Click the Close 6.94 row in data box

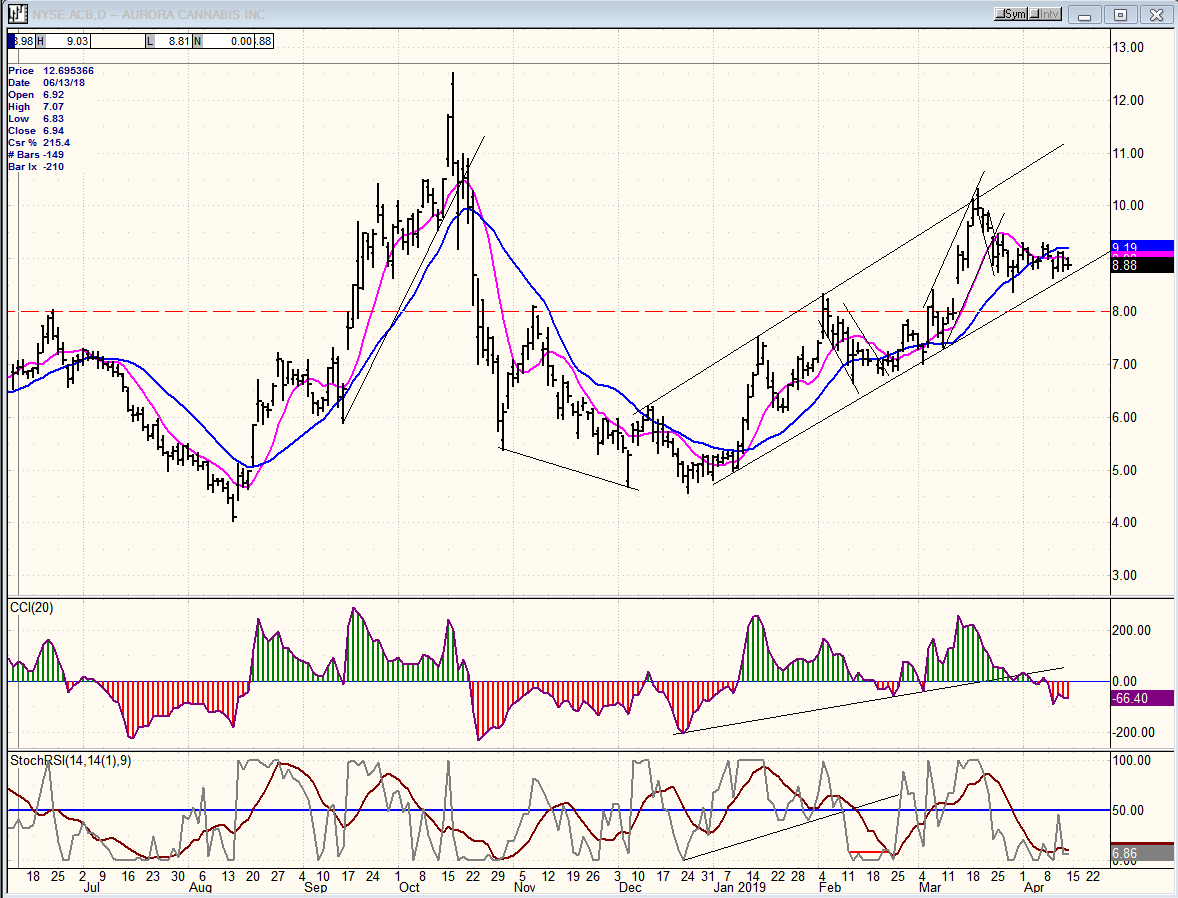pos(36,131)
